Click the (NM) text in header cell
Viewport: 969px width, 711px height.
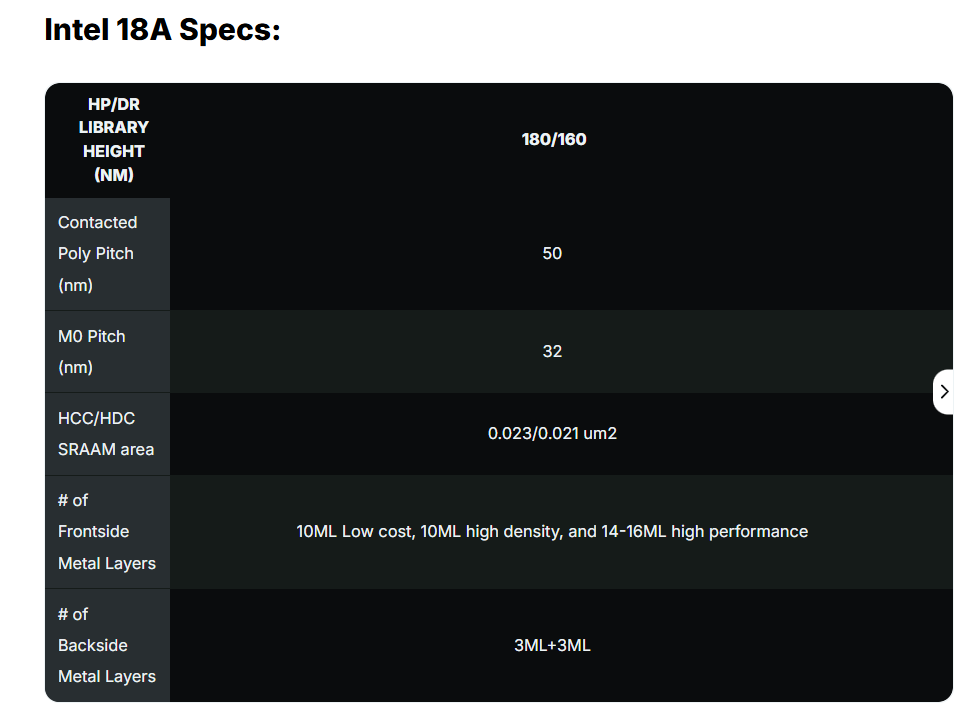pyautogui.click(x=114, y=175)
